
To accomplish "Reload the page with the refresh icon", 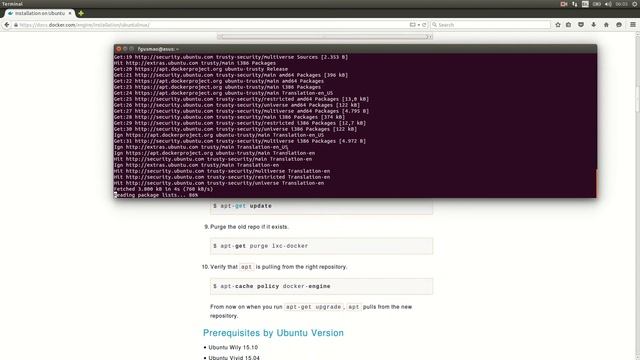I will [424, 25].
